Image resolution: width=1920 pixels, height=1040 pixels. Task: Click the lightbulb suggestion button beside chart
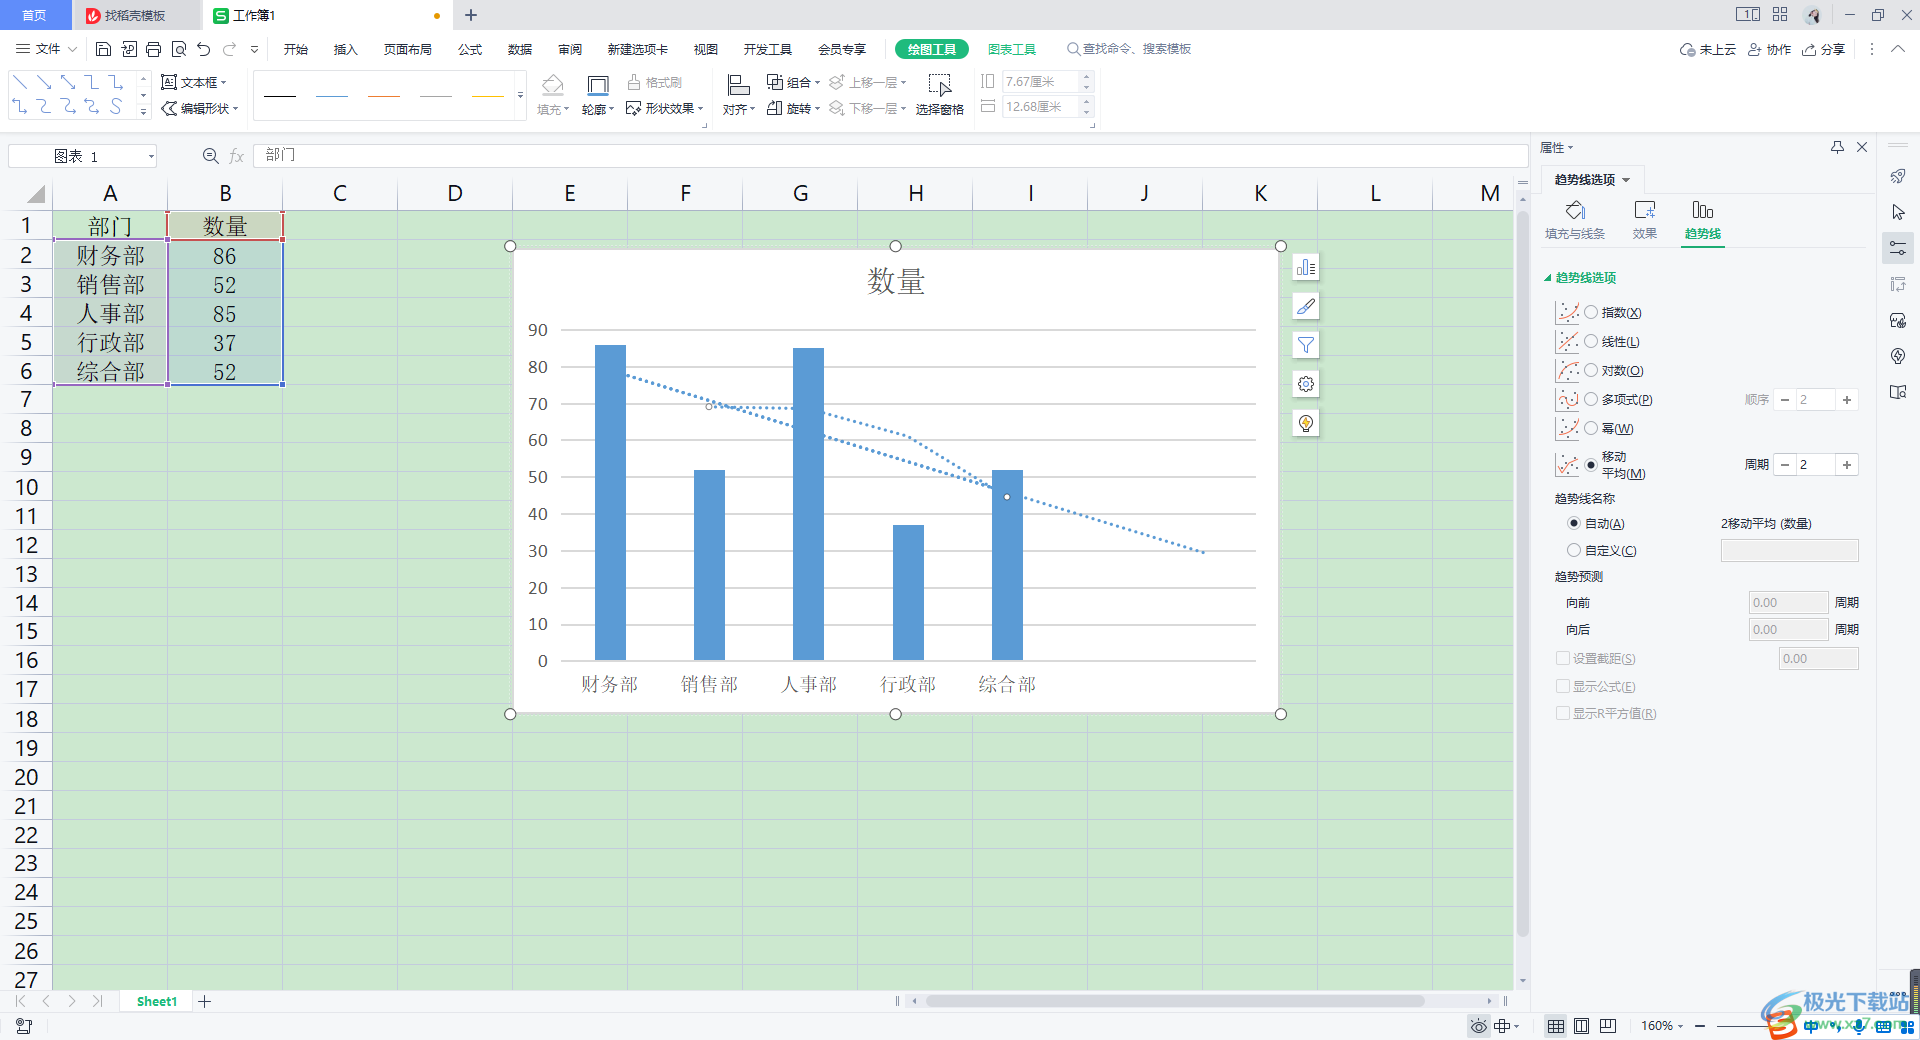tap(1306, 423)
